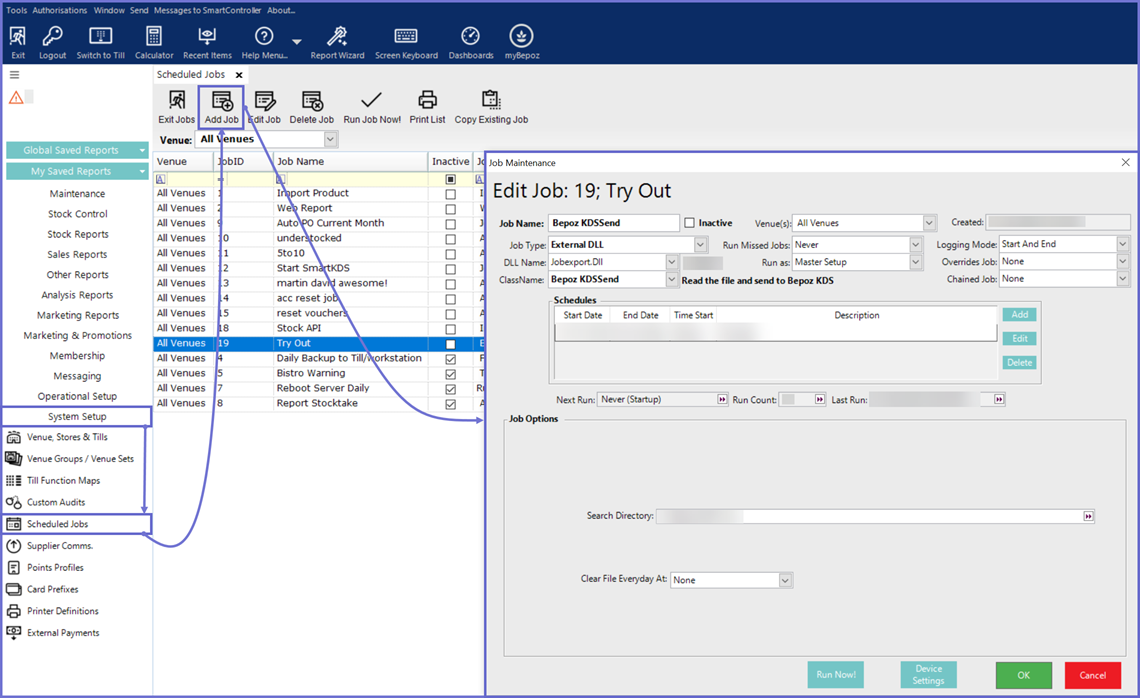Select the Scheduled Jobs tab

[191, 75]
